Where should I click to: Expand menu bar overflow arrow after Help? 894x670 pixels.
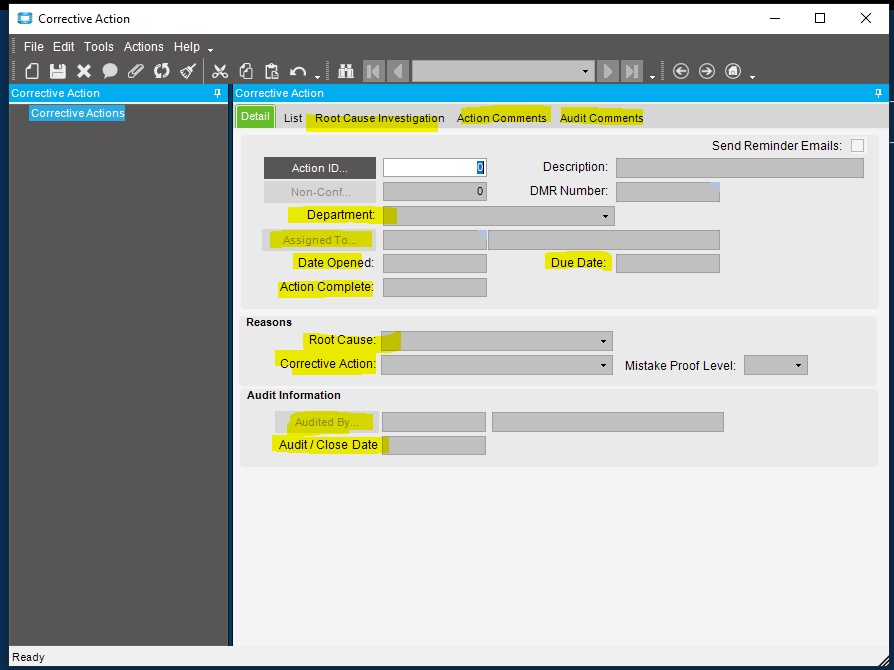coord(210,50)
